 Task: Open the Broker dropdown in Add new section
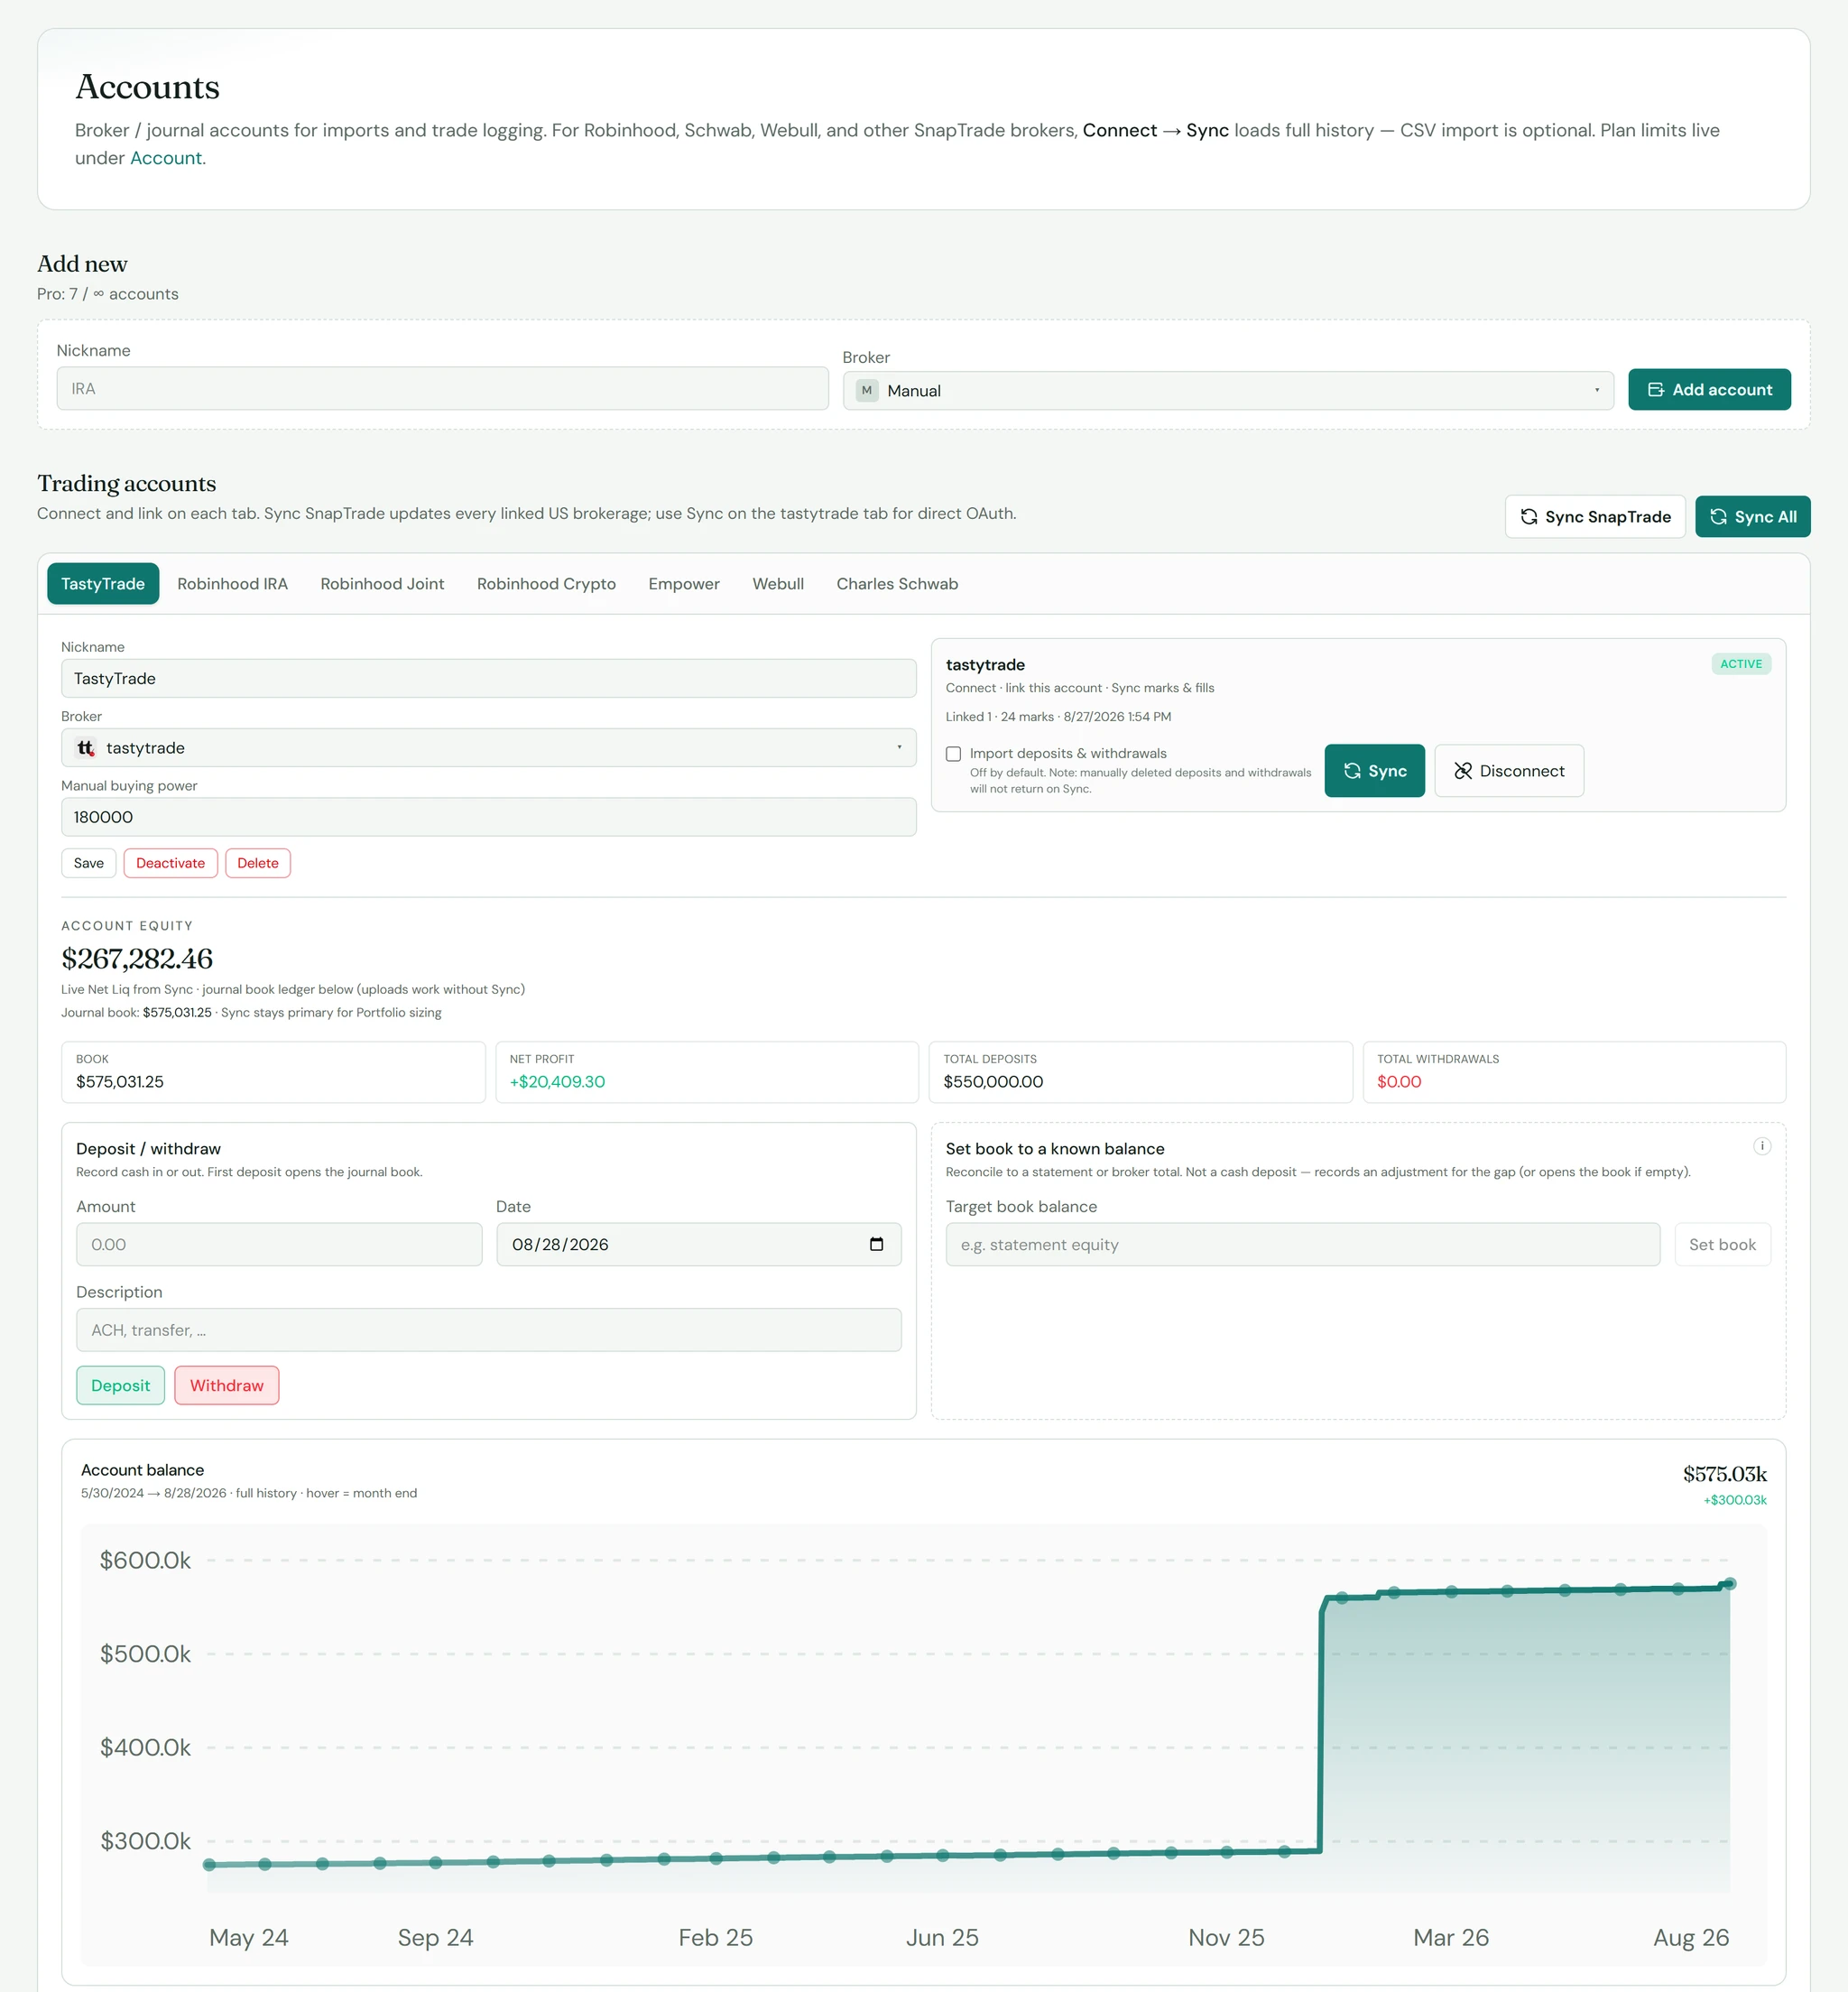click(x=1228, y=391)
